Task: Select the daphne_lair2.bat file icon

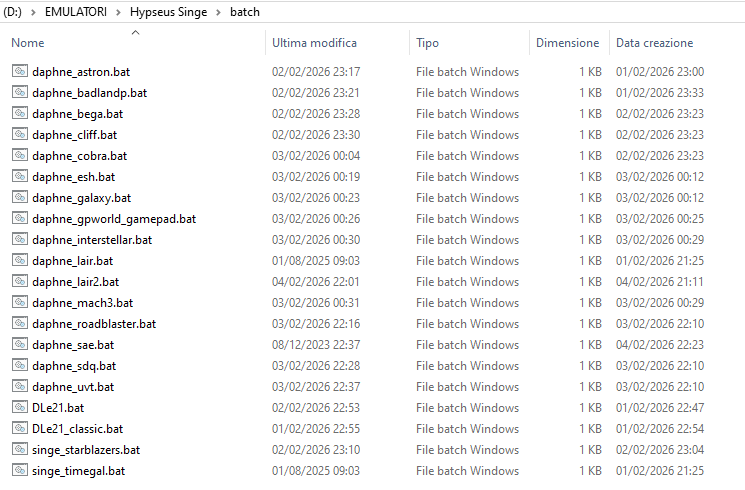Action: (20, 281)
